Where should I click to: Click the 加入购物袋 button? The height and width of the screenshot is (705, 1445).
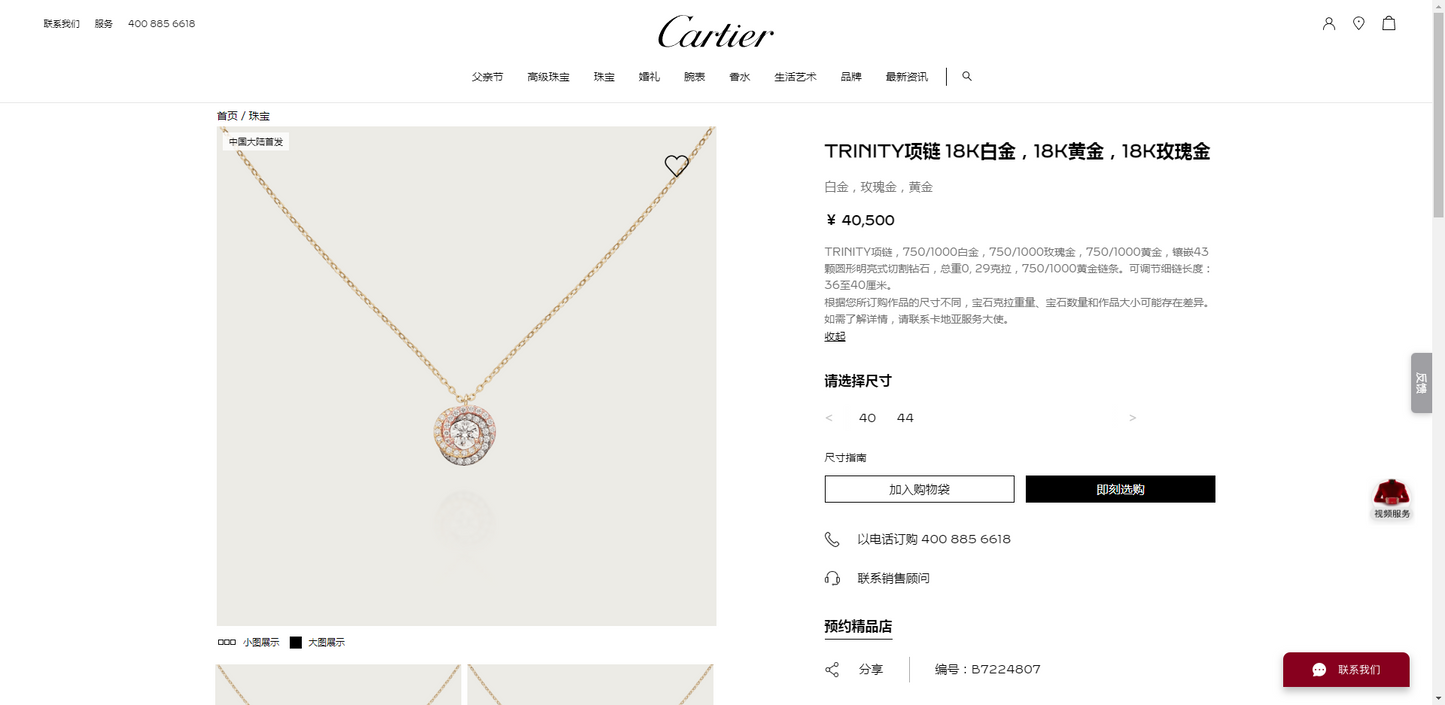[919, 489]
